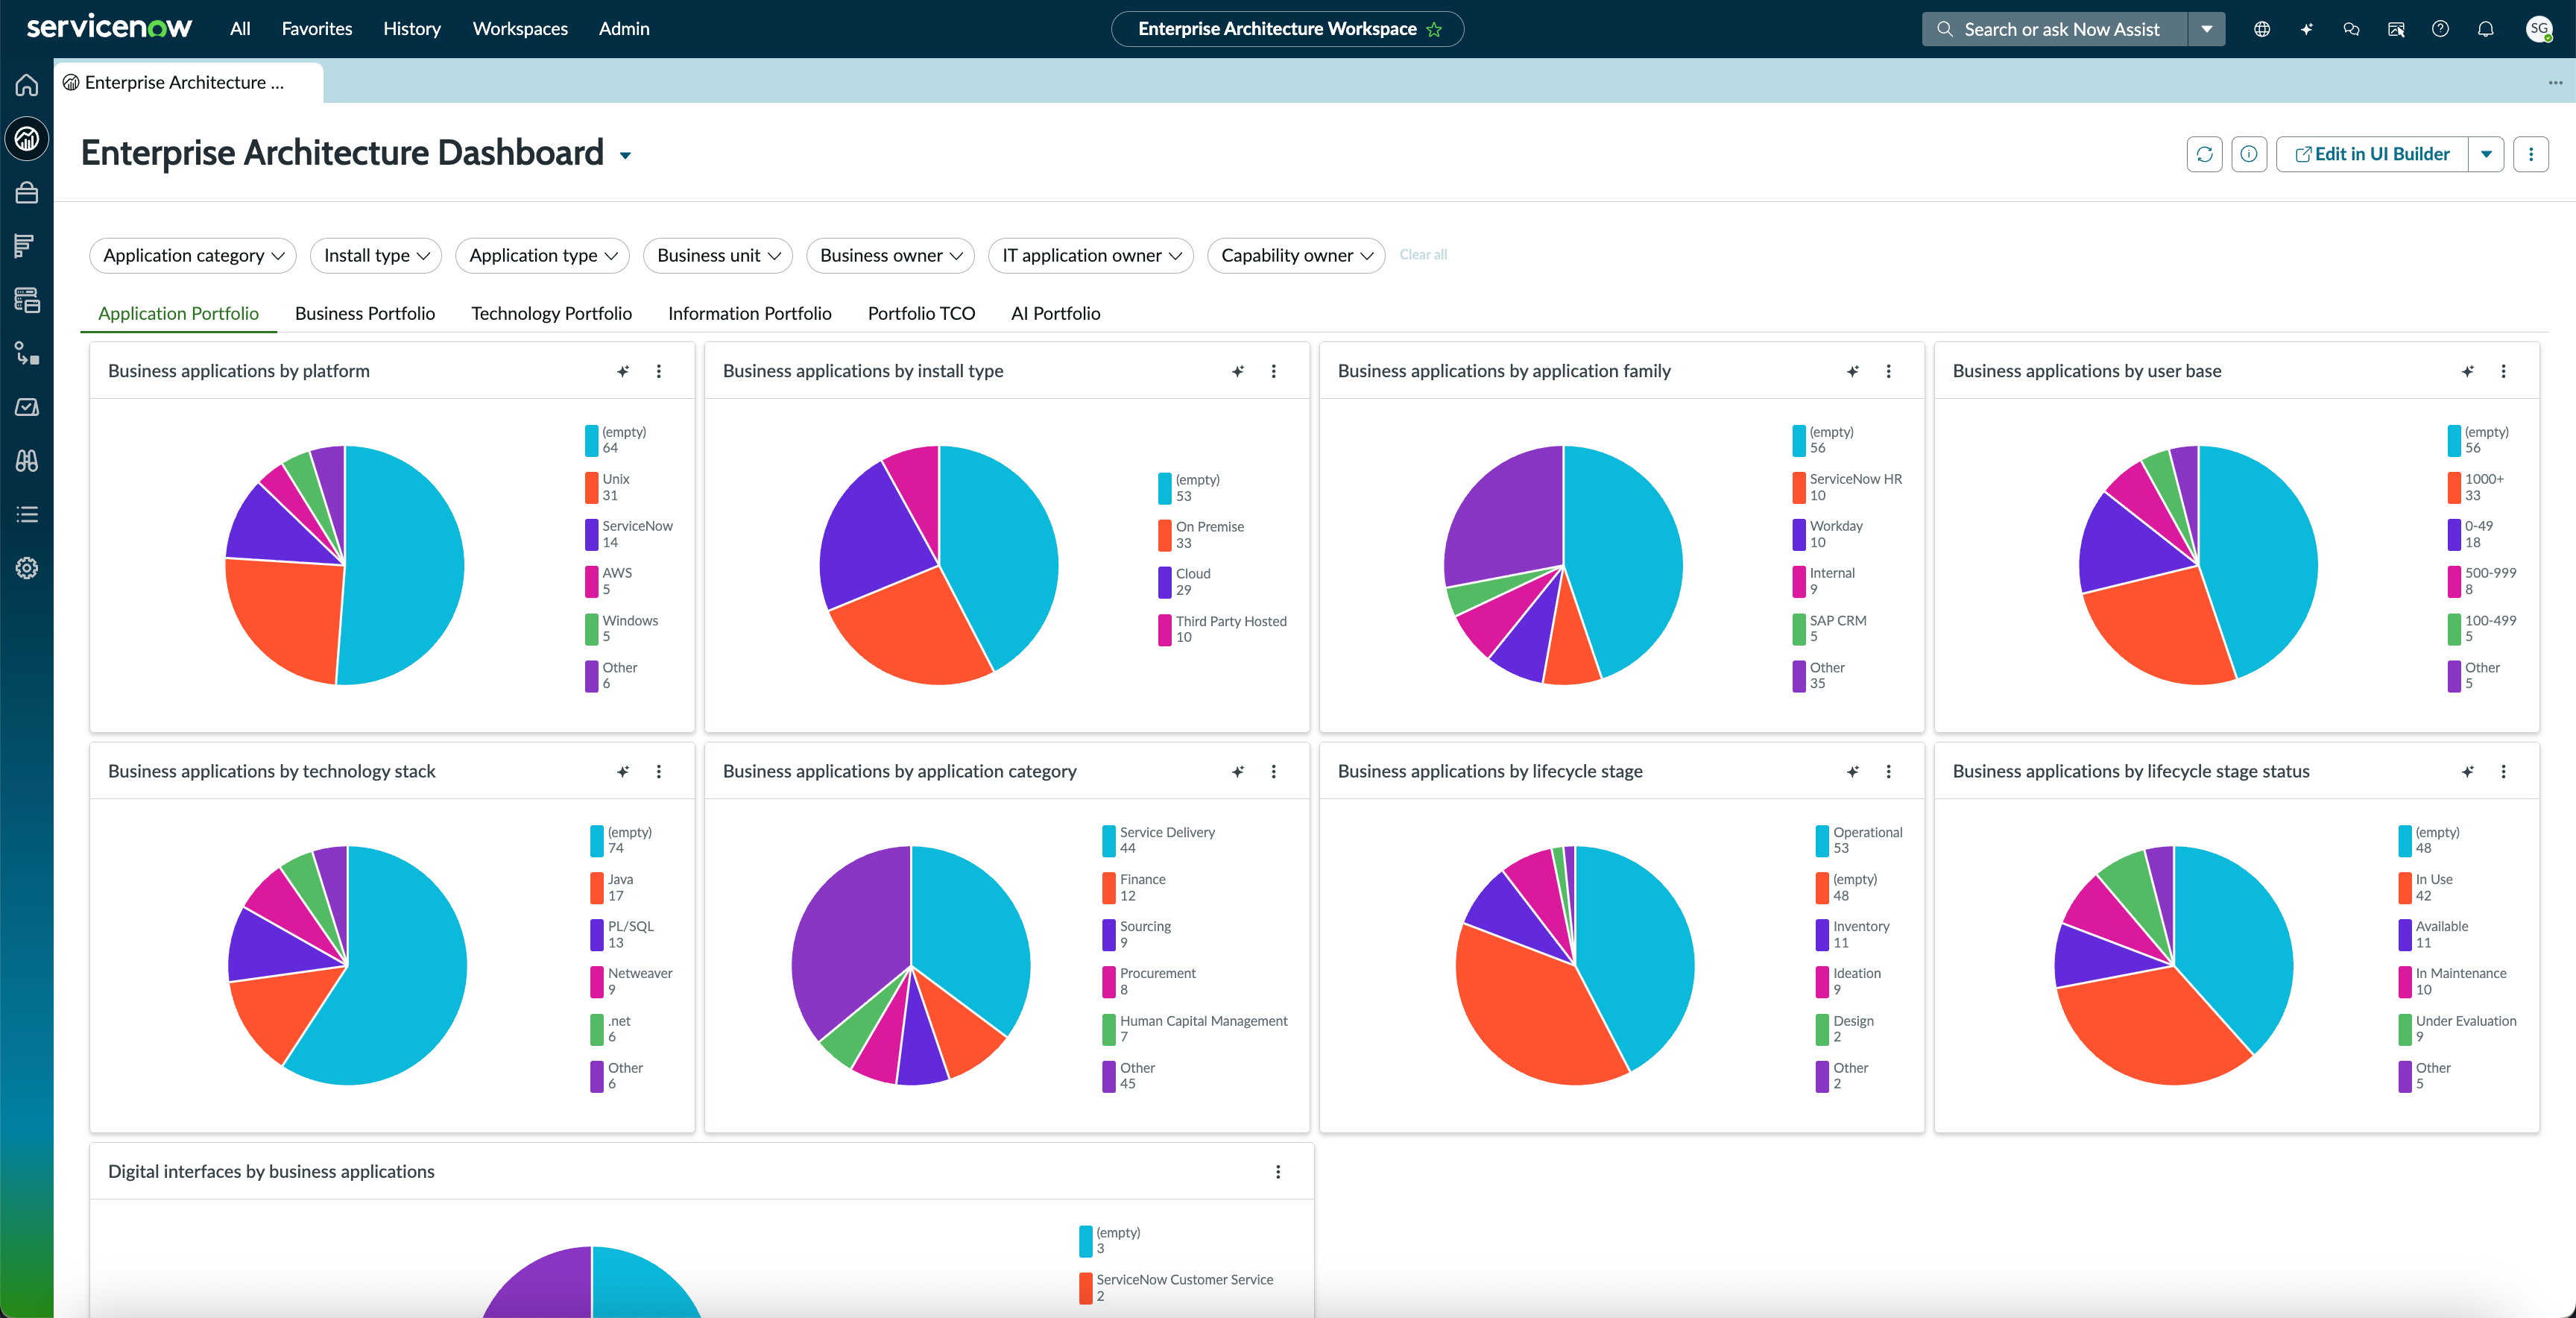Select the Enterprise Architecture workspace tab
This screenshot has width=2576, height=1318.
point(188,83)
